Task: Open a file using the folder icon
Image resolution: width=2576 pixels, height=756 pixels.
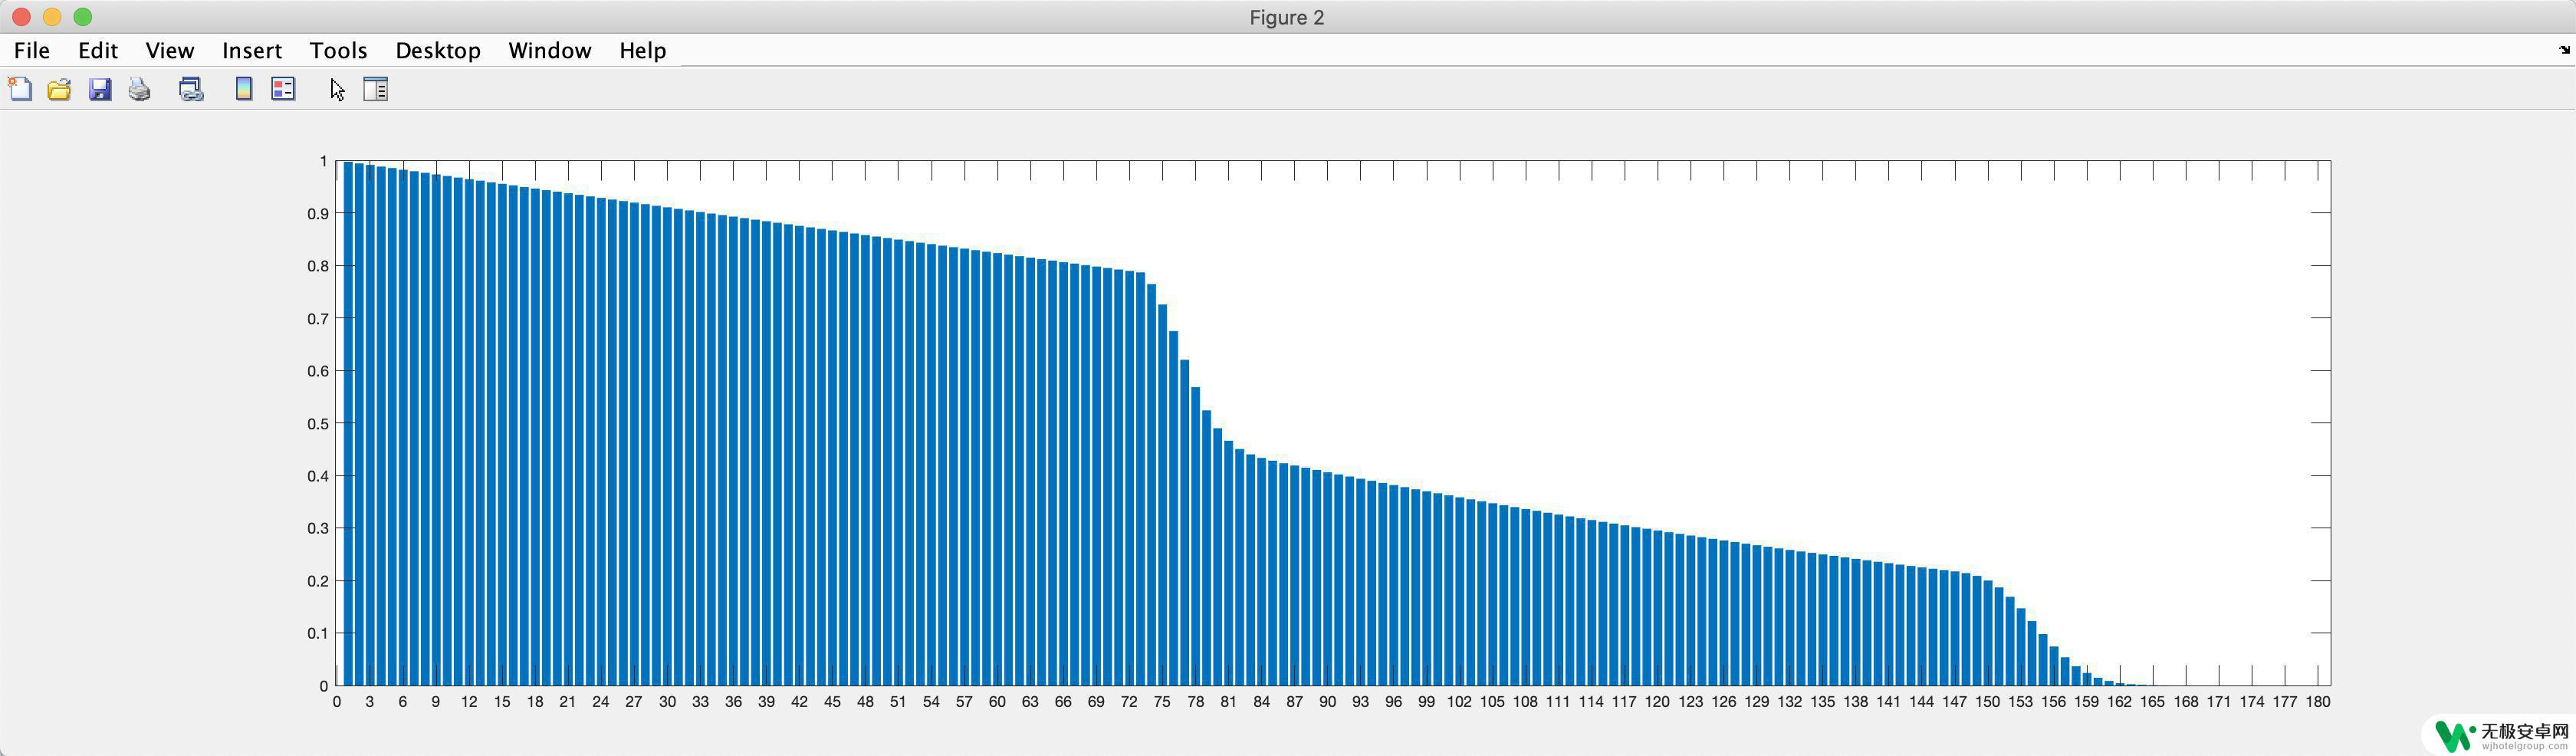Action: 59,89
